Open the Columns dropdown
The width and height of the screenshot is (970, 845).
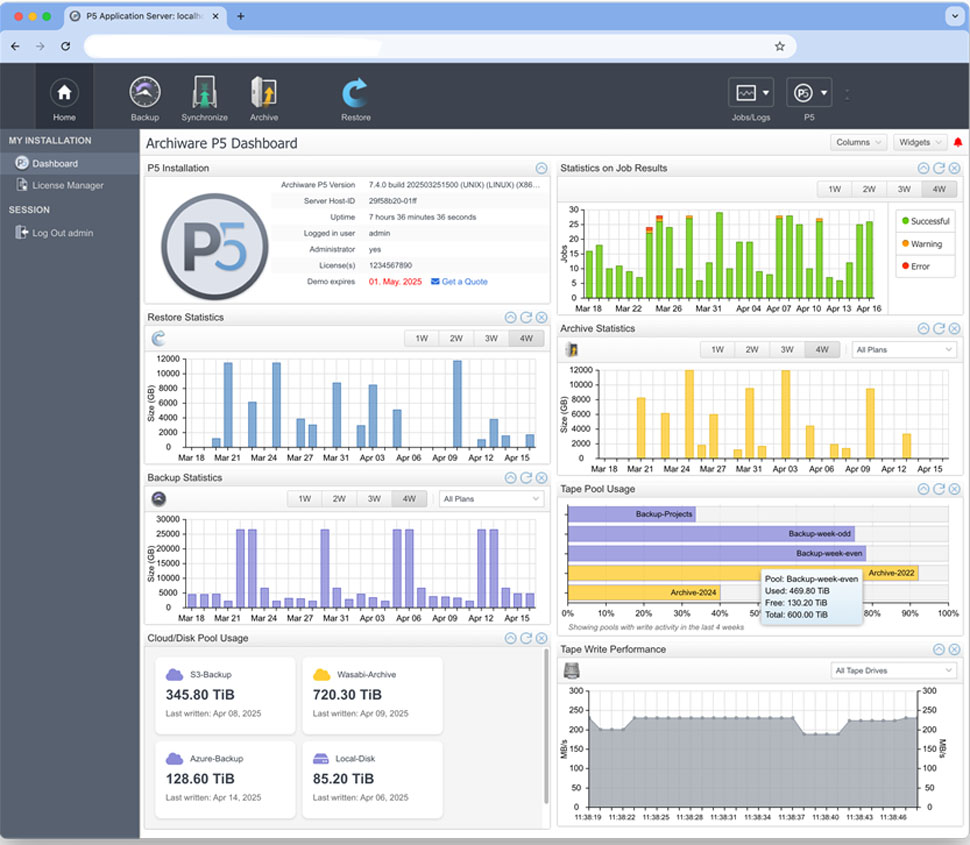click(x=858, y=142)
